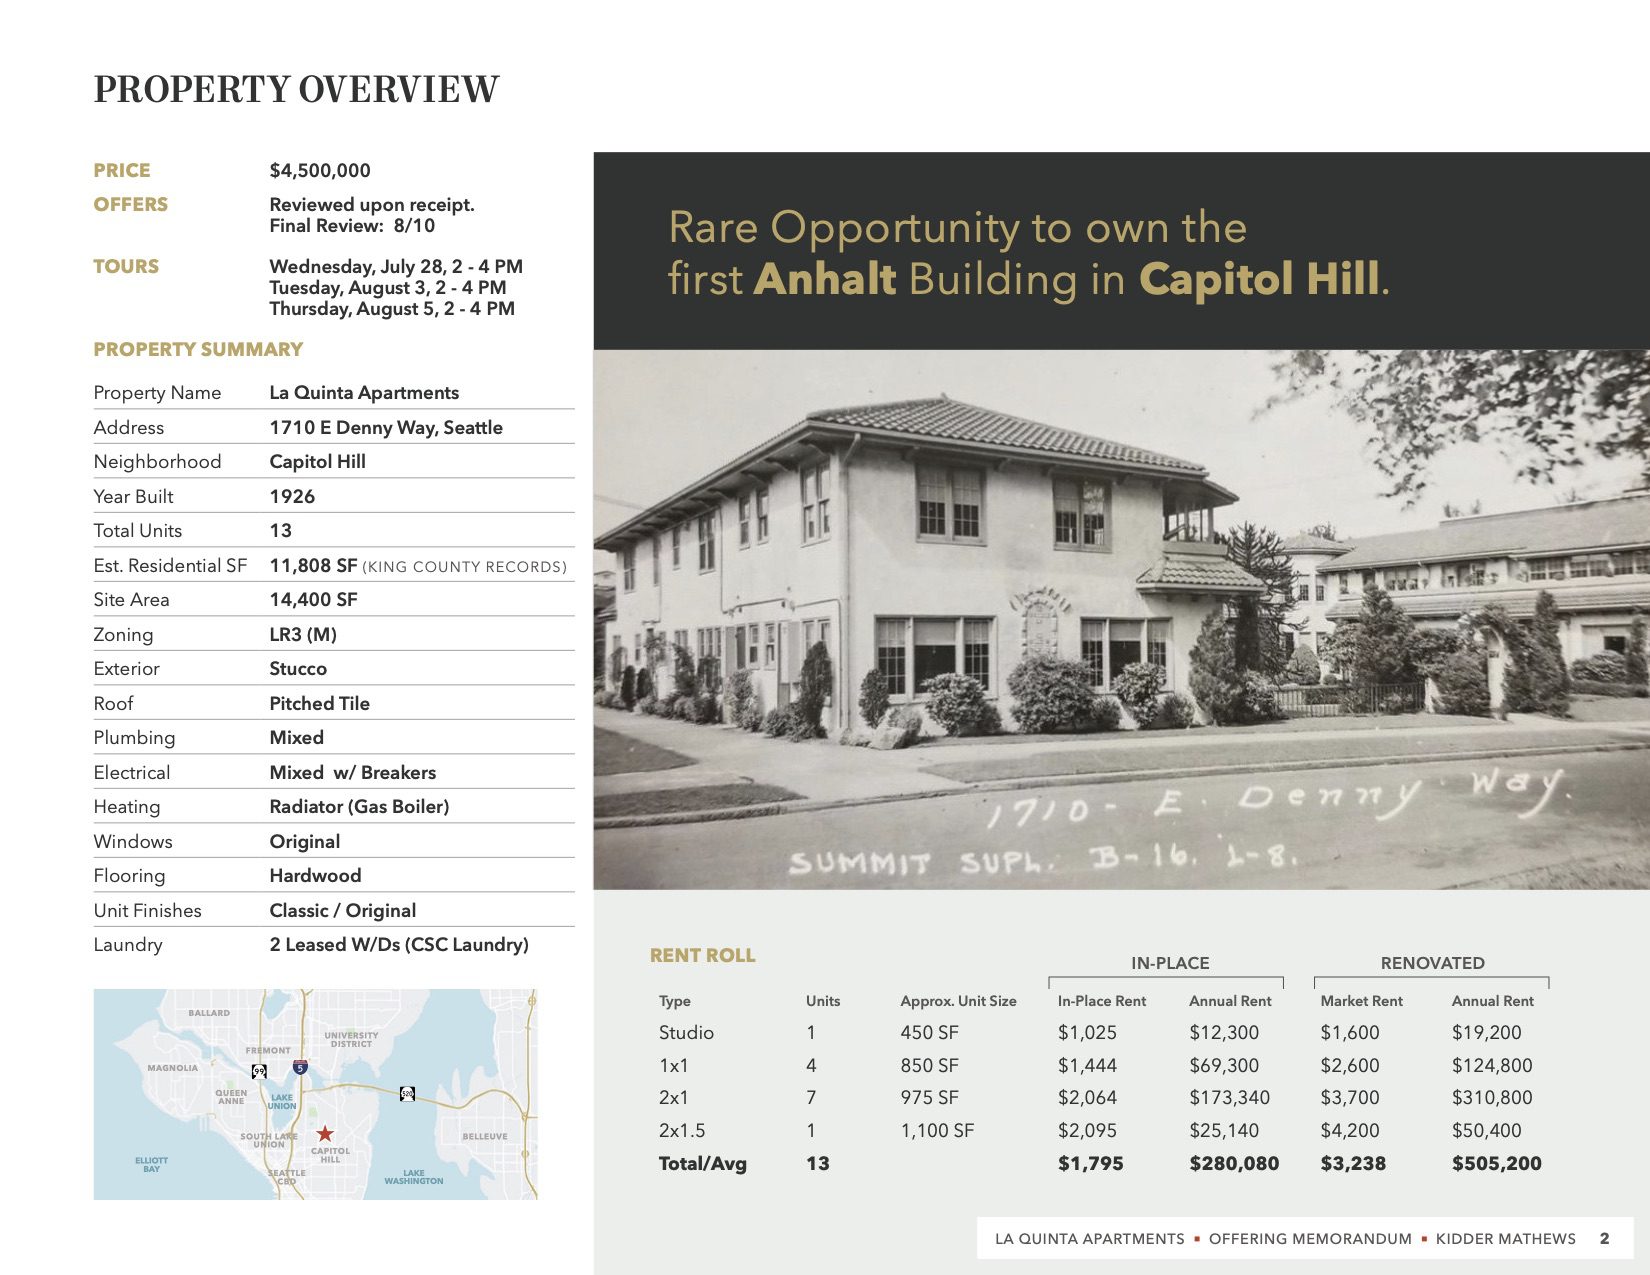
Task: Select the Capitol Hill label on the map
Action: 331,1155
